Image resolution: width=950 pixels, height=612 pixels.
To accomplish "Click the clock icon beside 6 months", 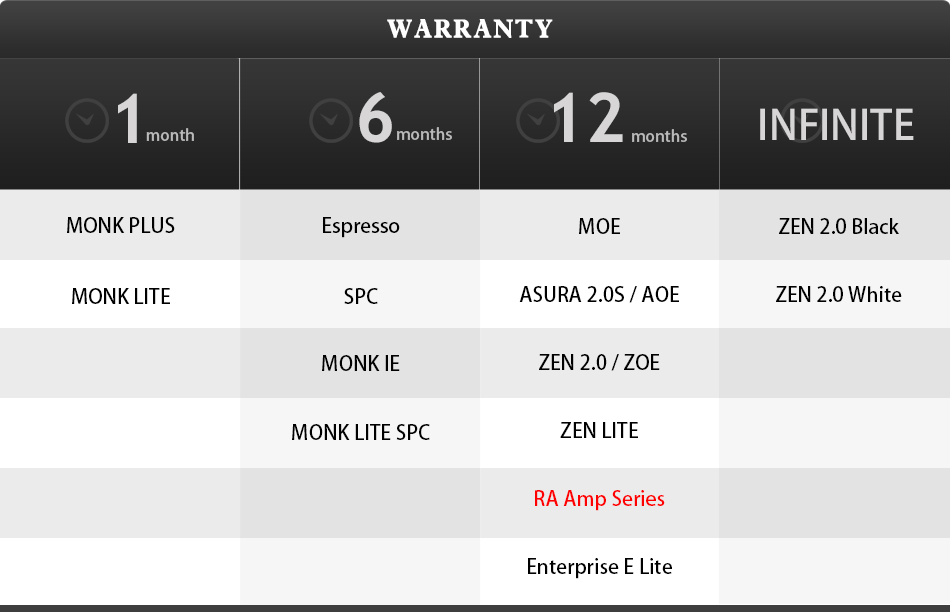I will tap(331, 120).
